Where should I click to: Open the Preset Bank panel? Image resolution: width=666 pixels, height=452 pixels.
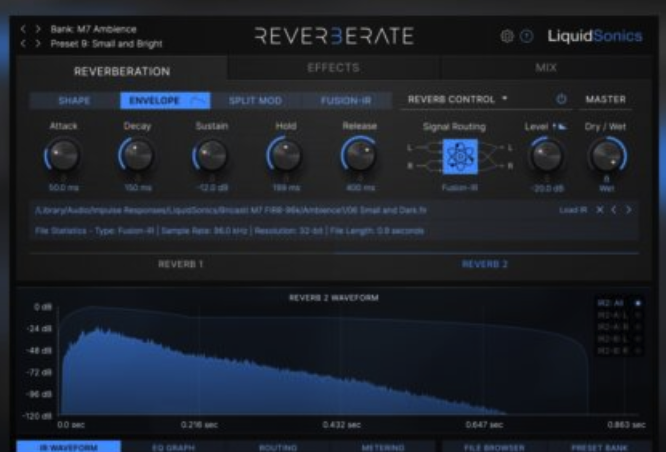pos(599,447)
